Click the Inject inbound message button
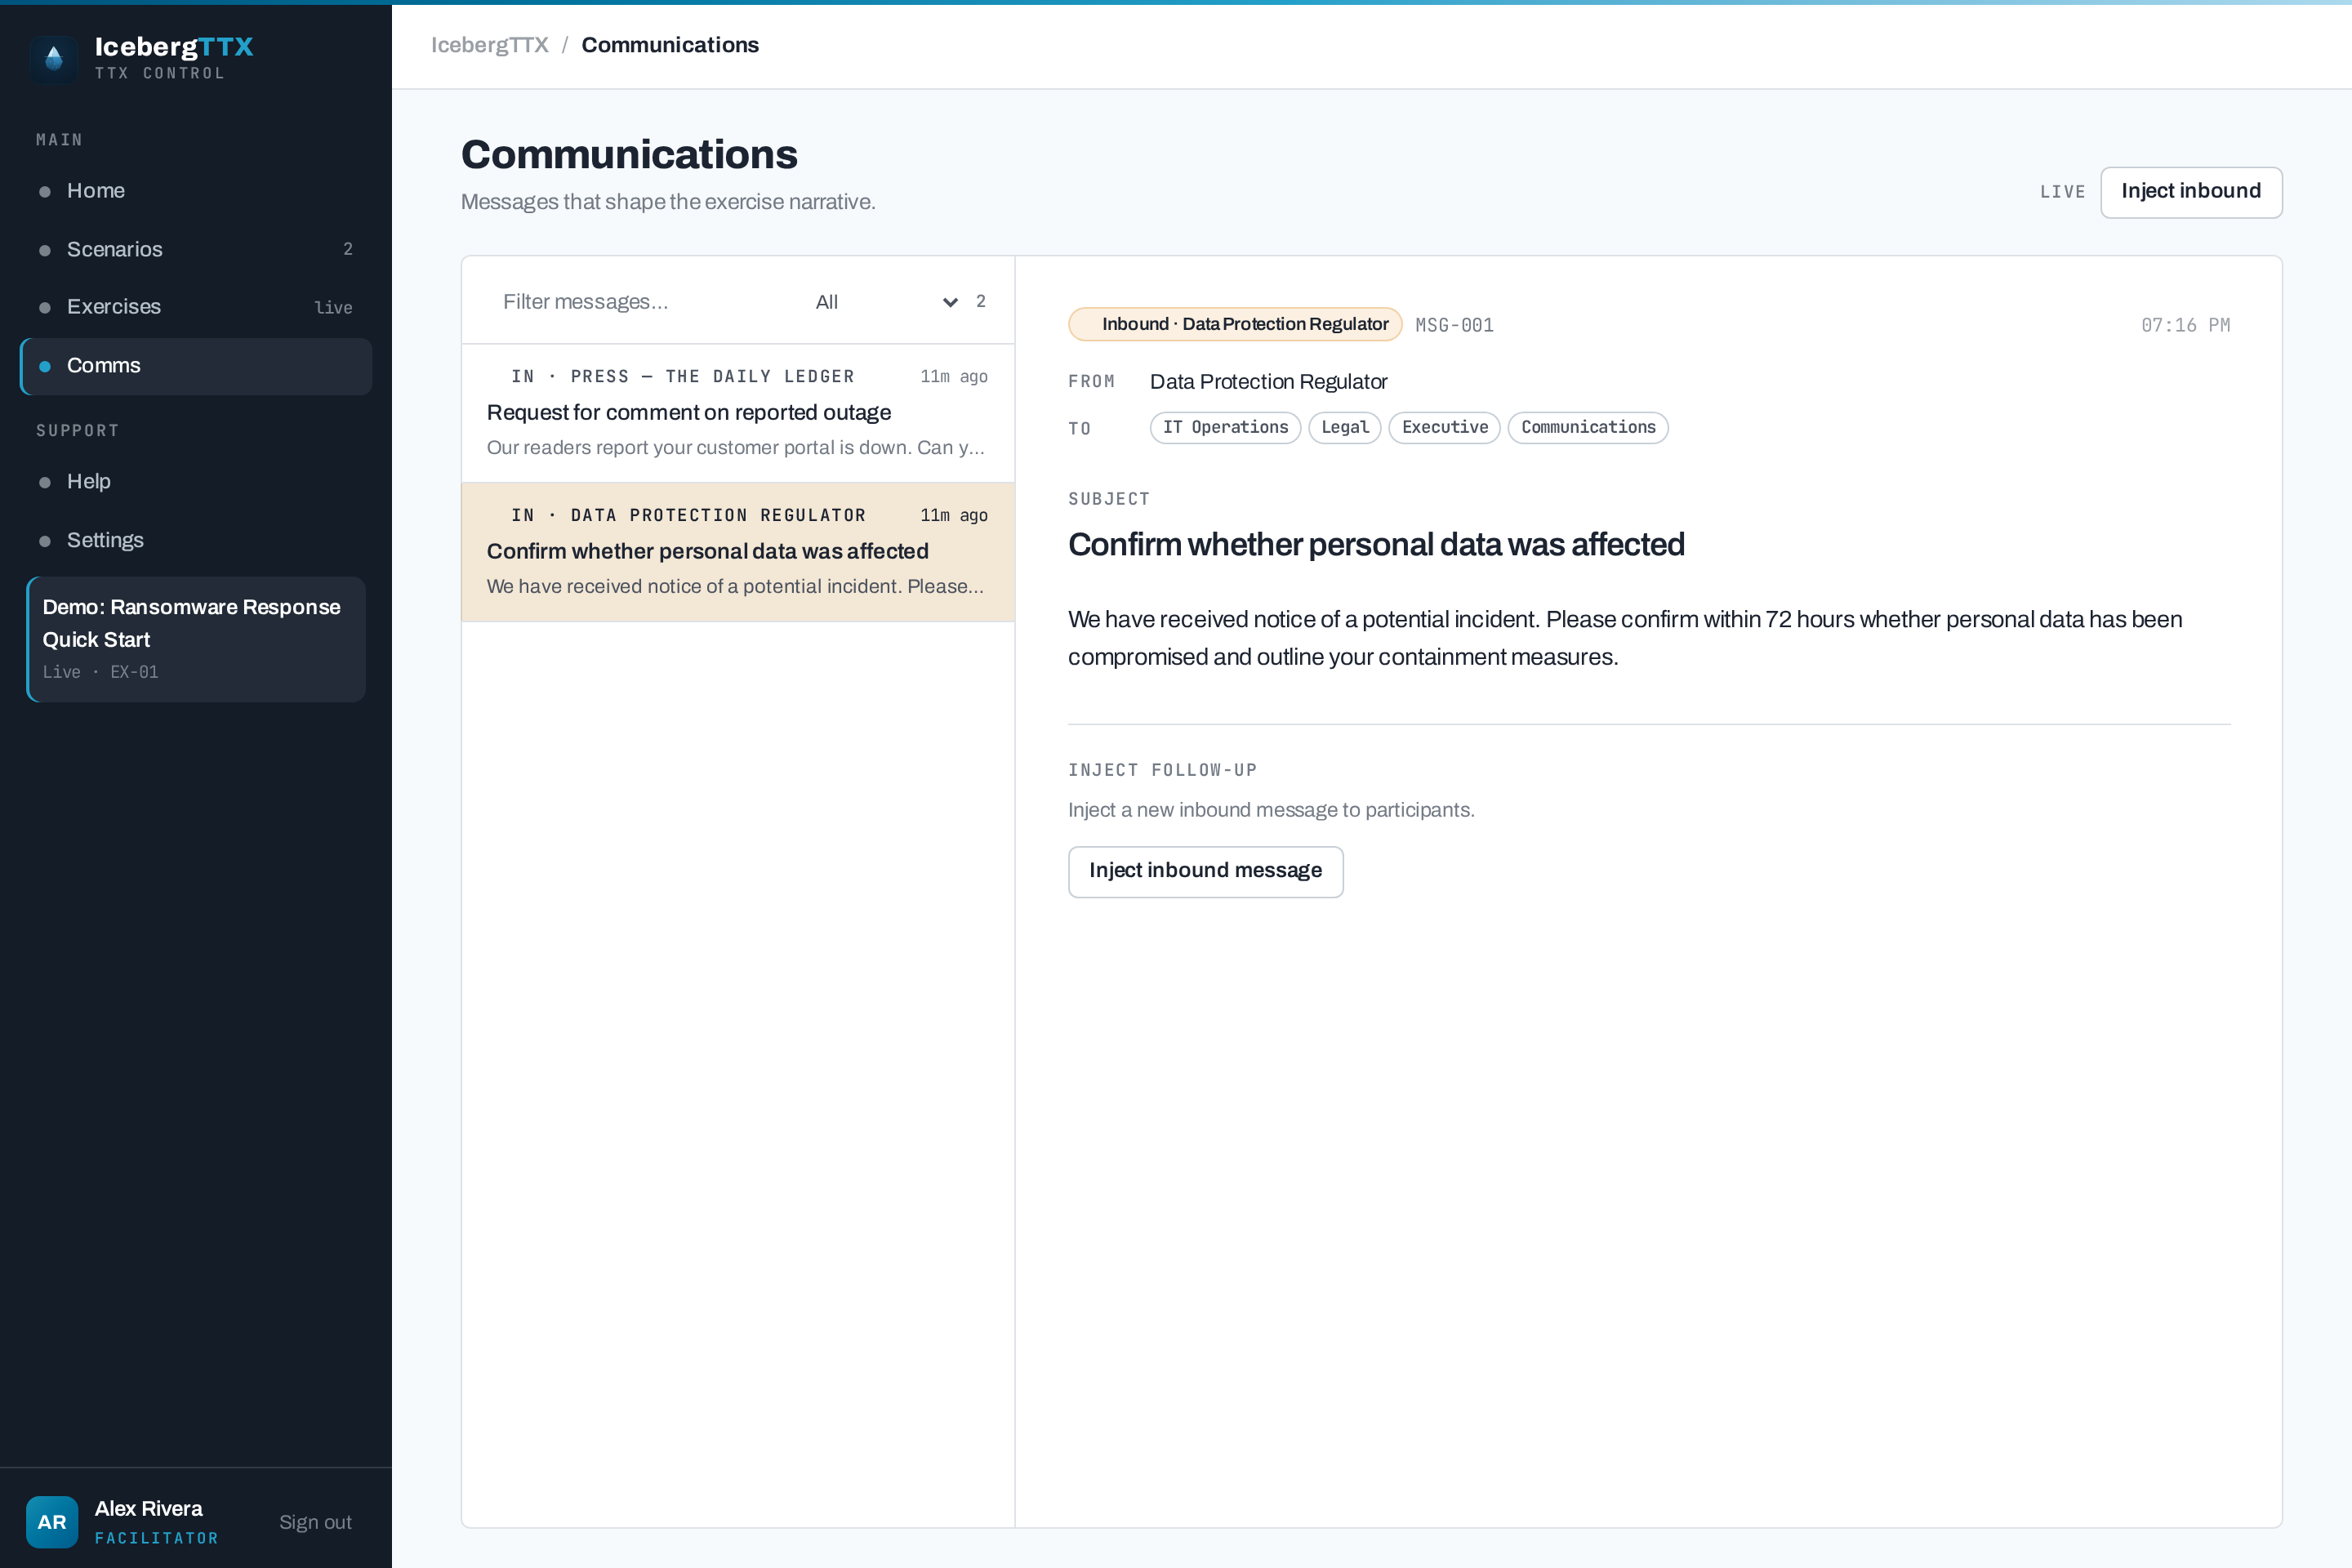This screenshot has height=1568, width=2352. click(1205, 871)
